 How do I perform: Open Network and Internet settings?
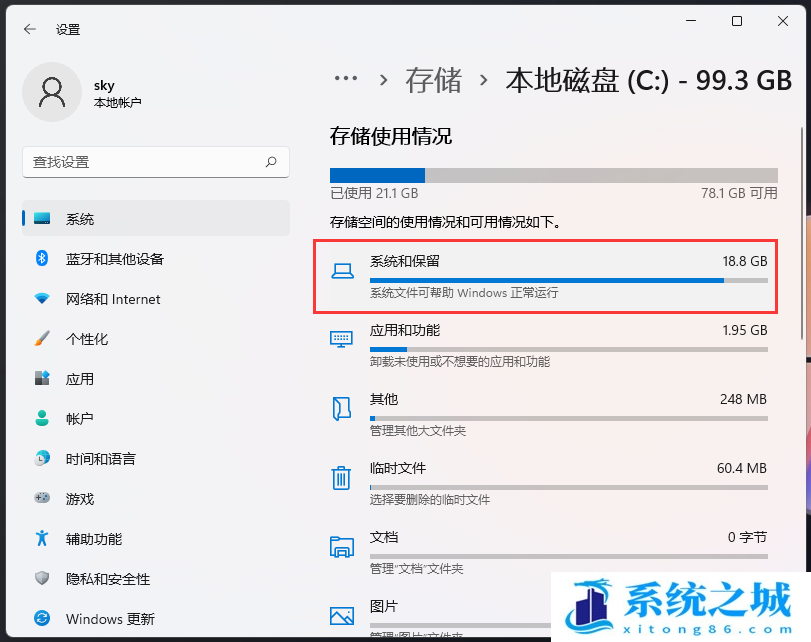(112, 299)
